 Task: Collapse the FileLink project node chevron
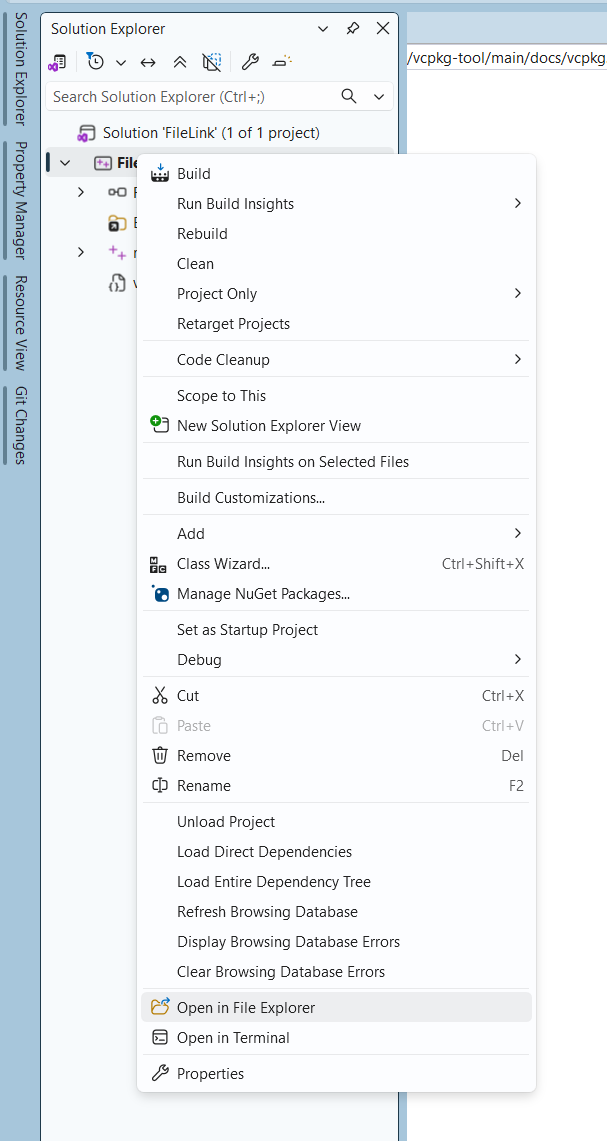[65, 163]
